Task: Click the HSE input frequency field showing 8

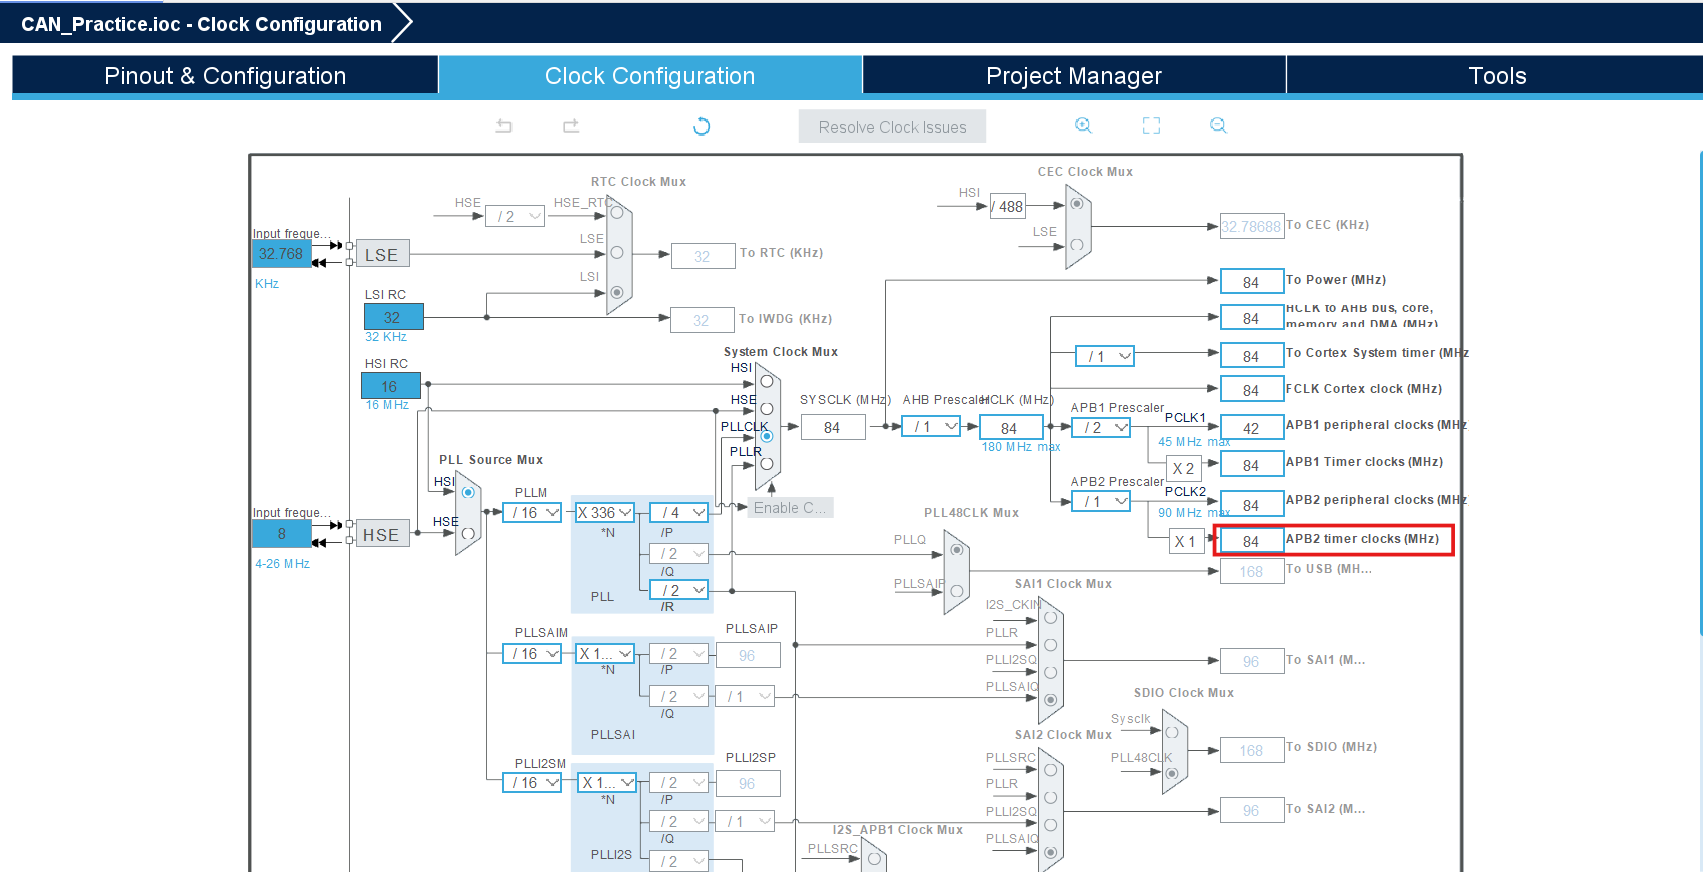Action: [282, 534]
